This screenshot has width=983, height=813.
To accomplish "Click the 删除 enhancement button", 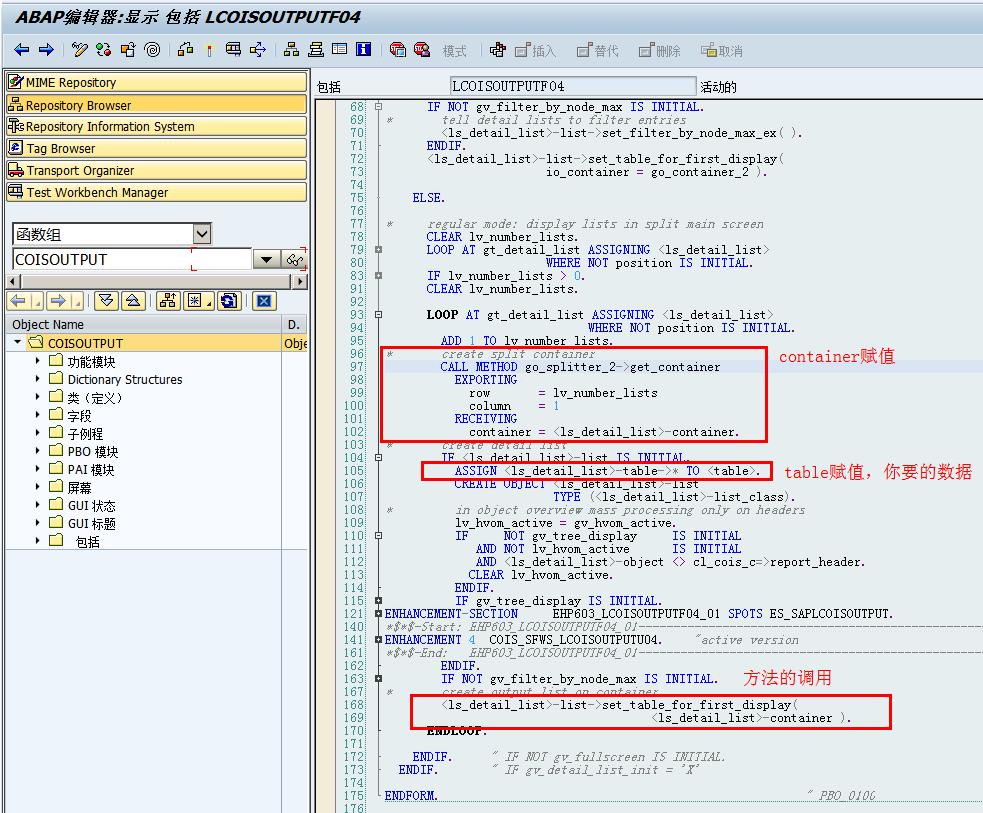I will [660, 51].
